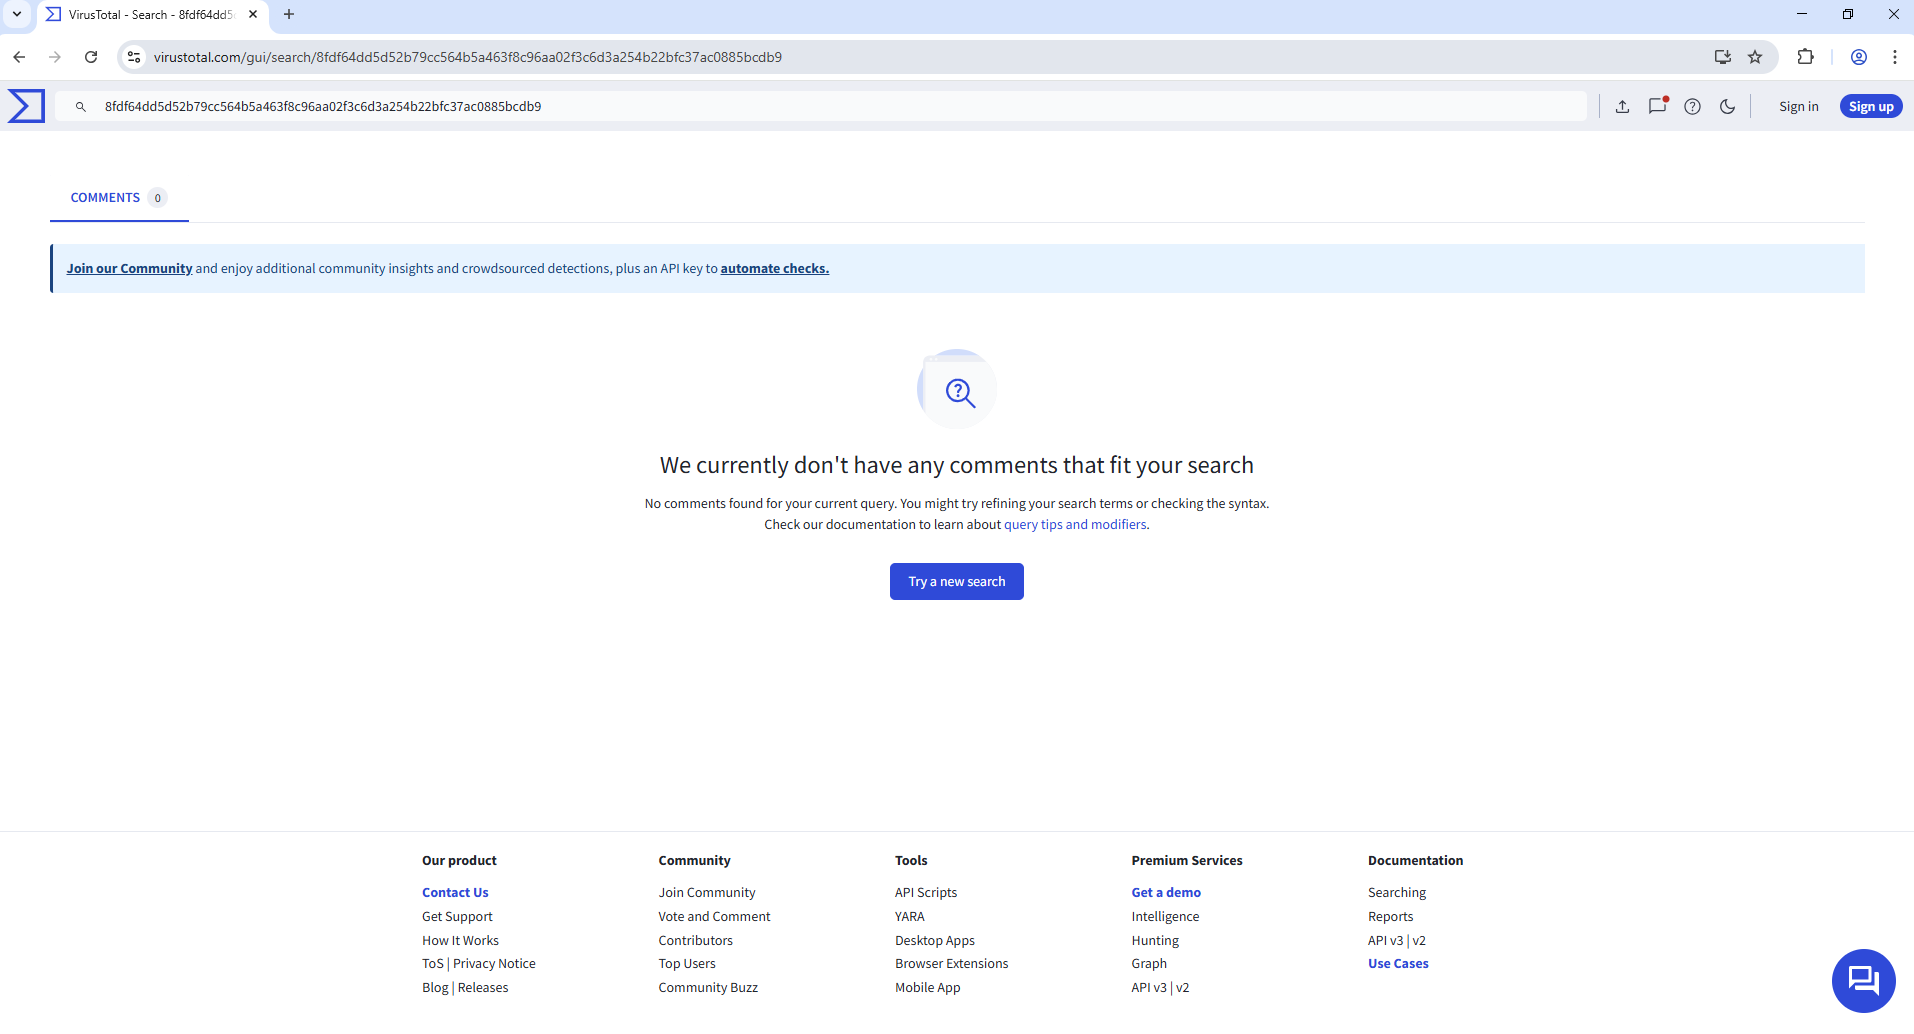
Task: Open Contact Us footer link
Action: (455, 893)
